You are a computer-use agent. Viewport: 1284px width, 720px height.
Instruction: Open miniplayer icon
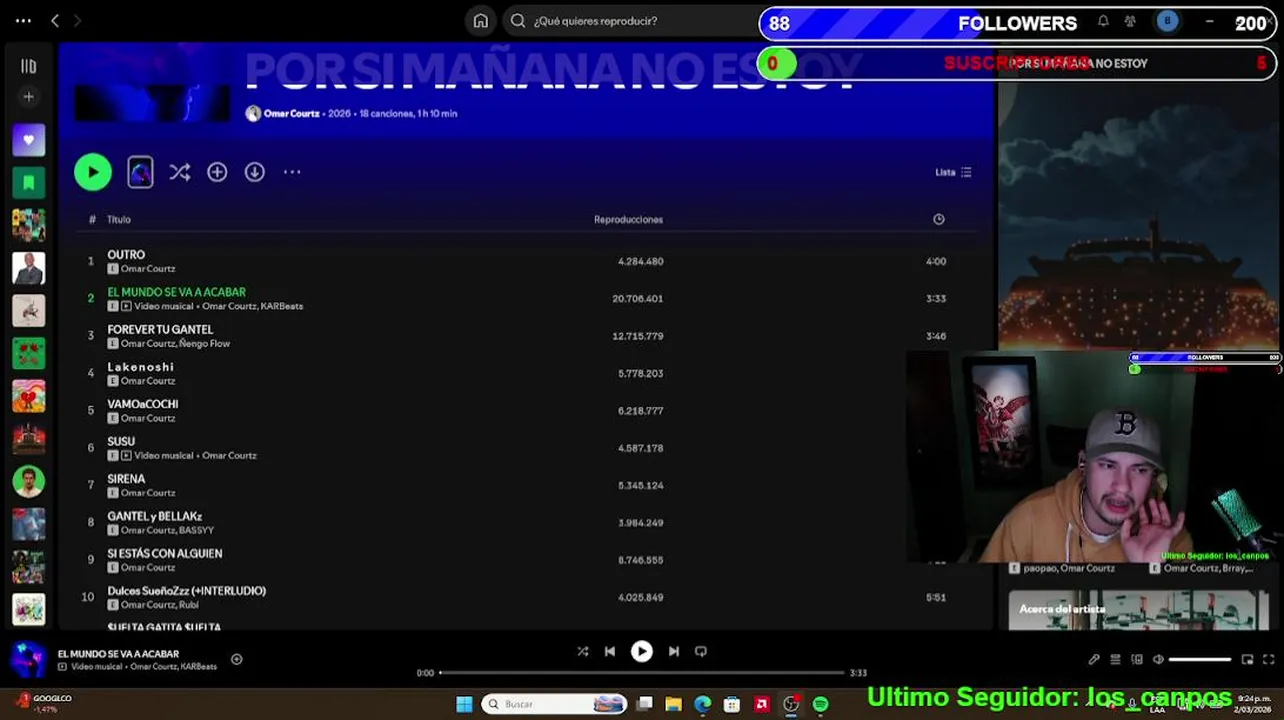[1247, 660]
